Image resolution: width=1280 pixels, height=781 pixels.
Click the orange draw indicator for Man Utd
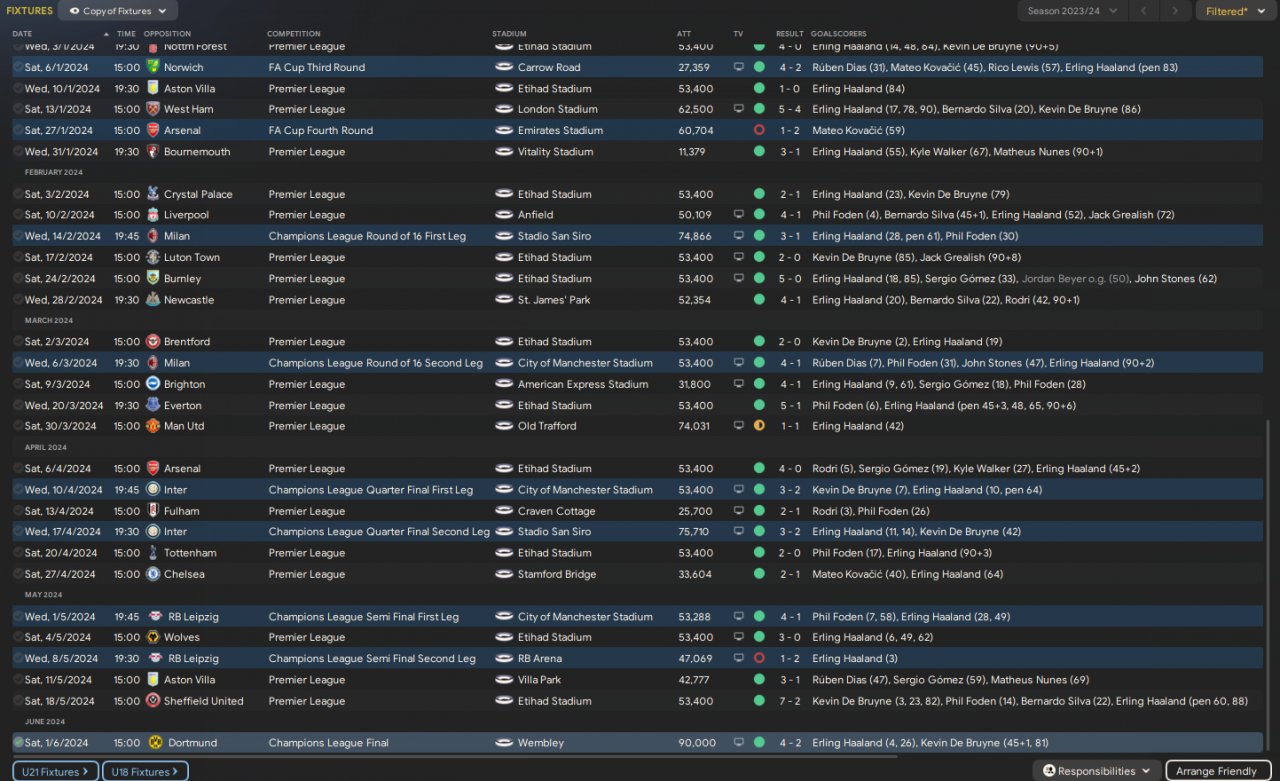[759, 426]
